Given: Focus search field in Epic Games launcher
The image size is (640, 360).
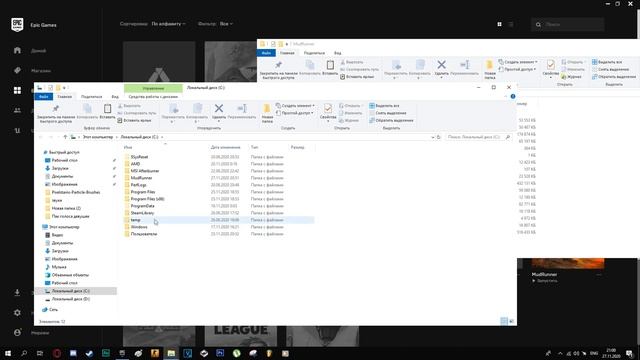Looking at the screenshot, I should click(568, 24).
